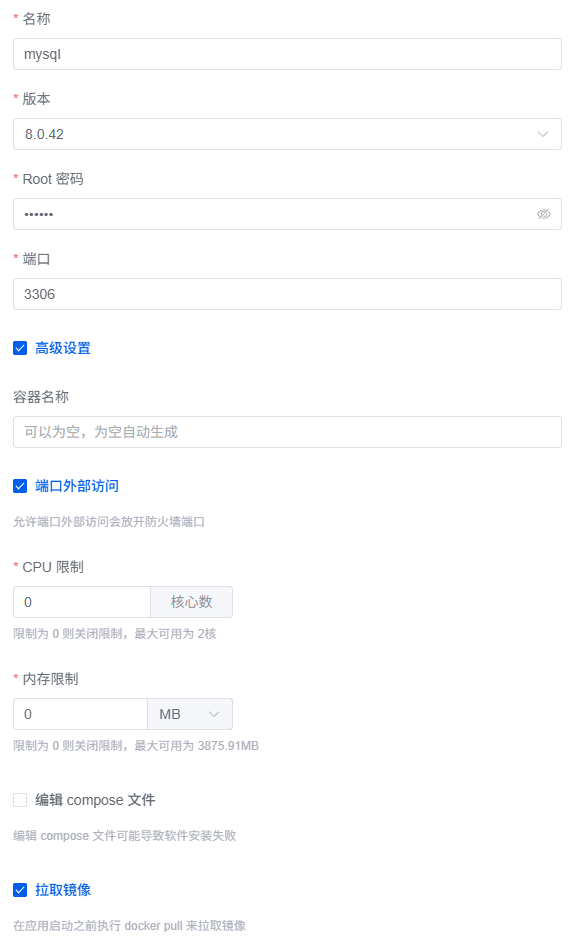573x939 pixels.
Task: Click the chevron arrow next to MB
Action: click(214, 714)
